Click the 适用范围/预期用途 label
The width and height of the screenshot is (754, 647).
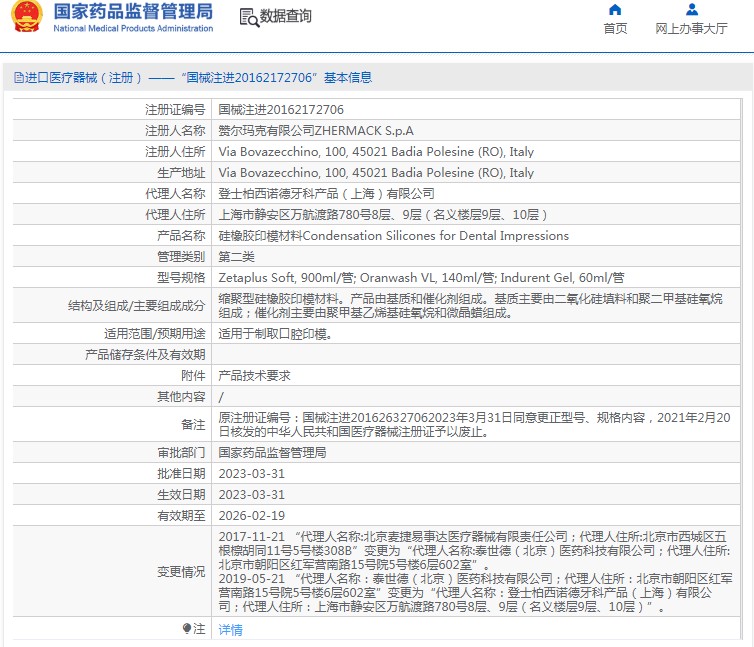point(154,333)
